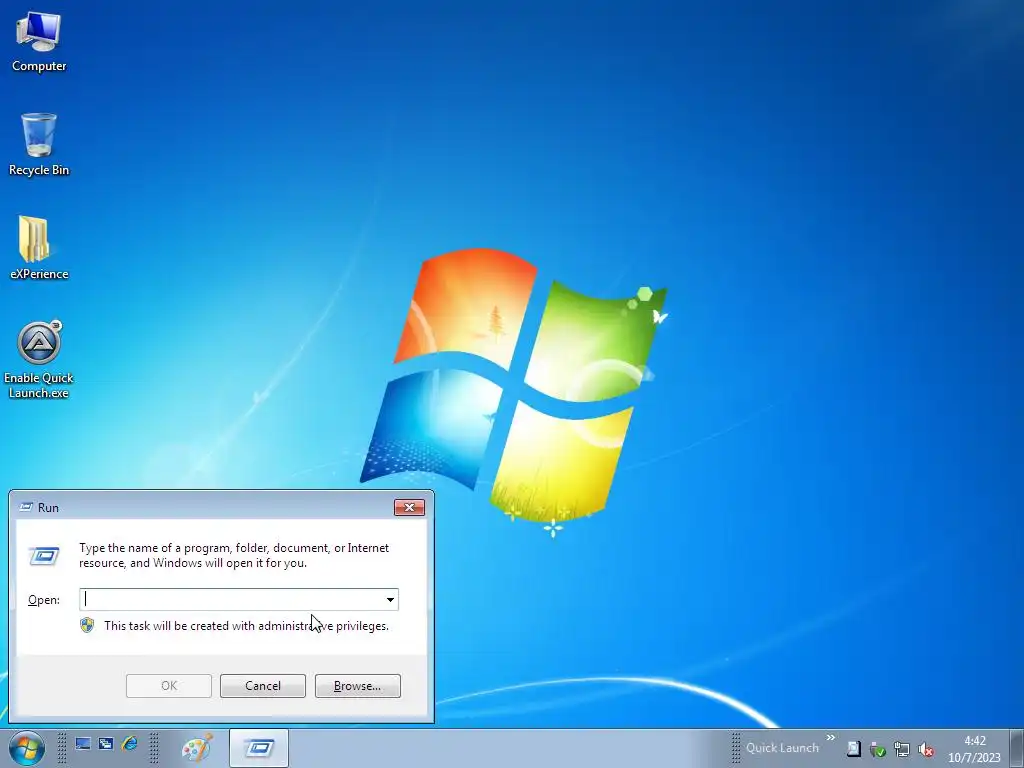Viewport: 1024px width, 768px height.
Task: Open the Run dialog Open dropdown arrow
Action: 390,600
